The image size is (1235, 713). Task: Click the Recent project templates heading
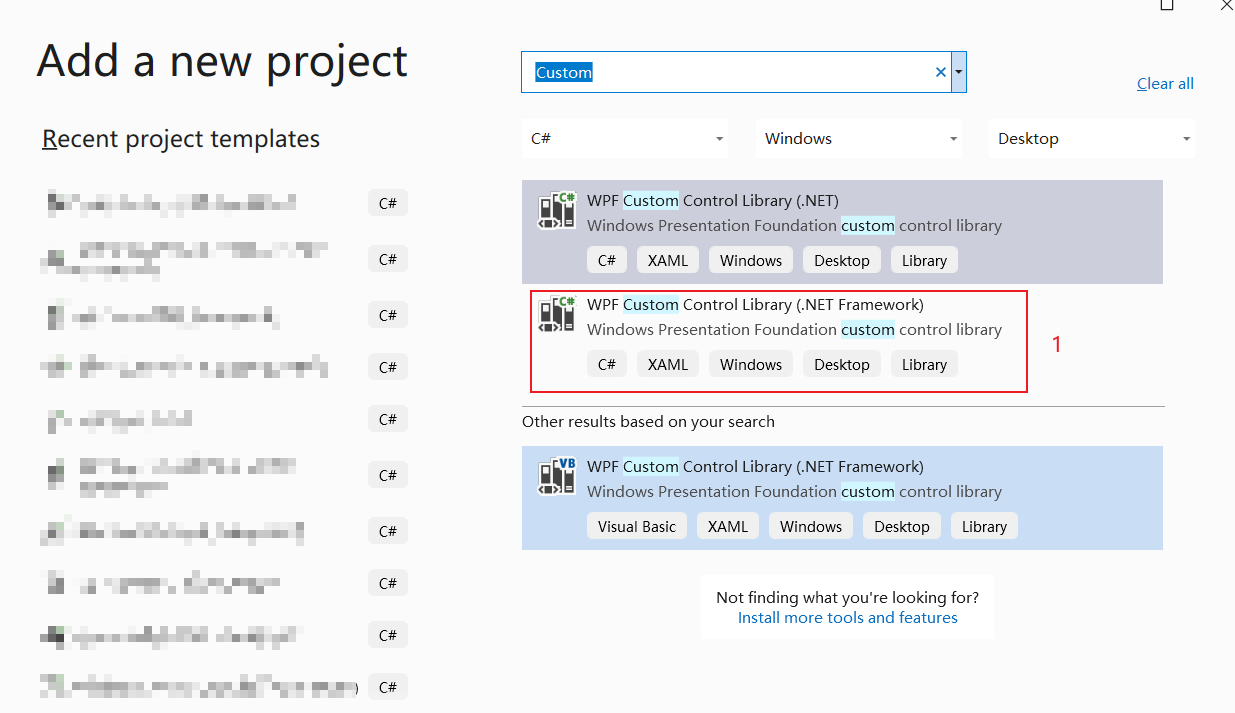pyautogui.click(x=181, y=139)
